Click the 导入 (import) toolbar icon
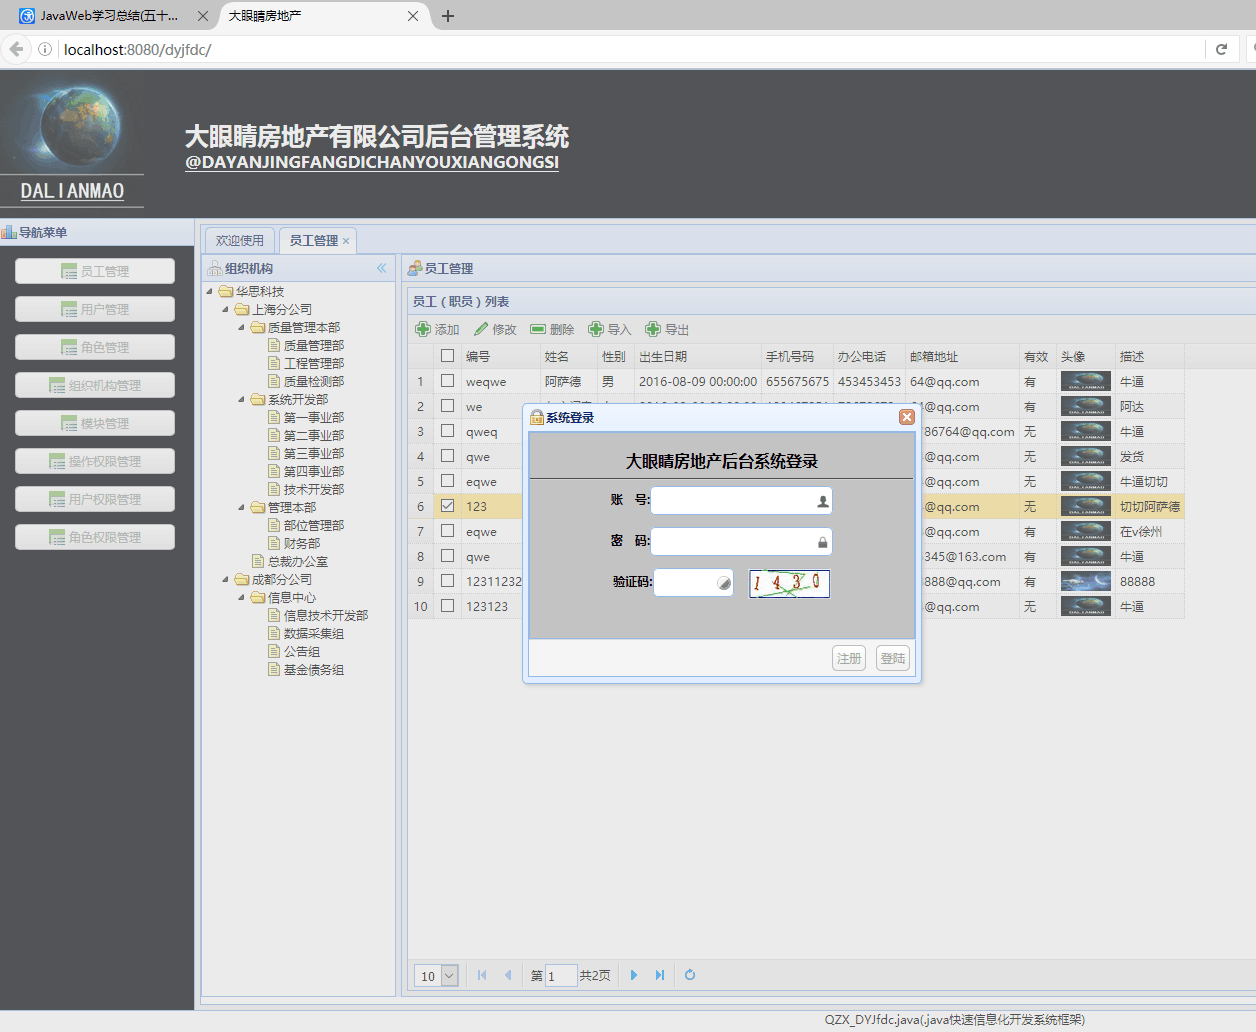The image size is (1256, 1032). (x=596, y=329)
